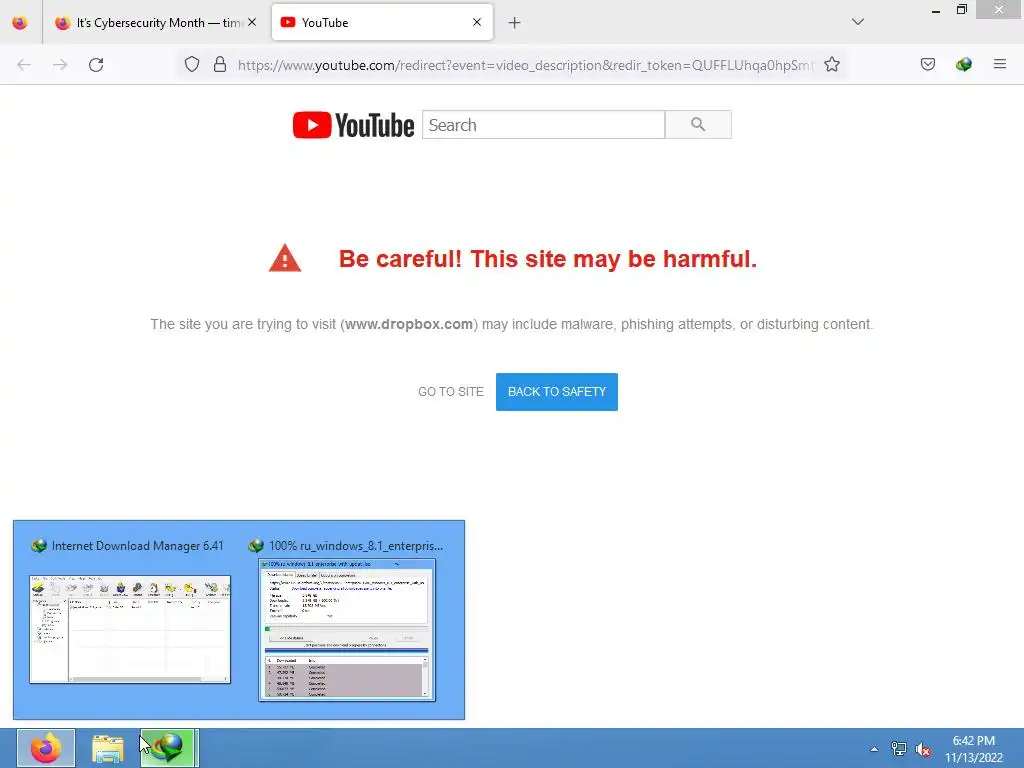Open a new tab with plus button
The width and height of the screenshot is (1024, 768).
click(515, 23)
